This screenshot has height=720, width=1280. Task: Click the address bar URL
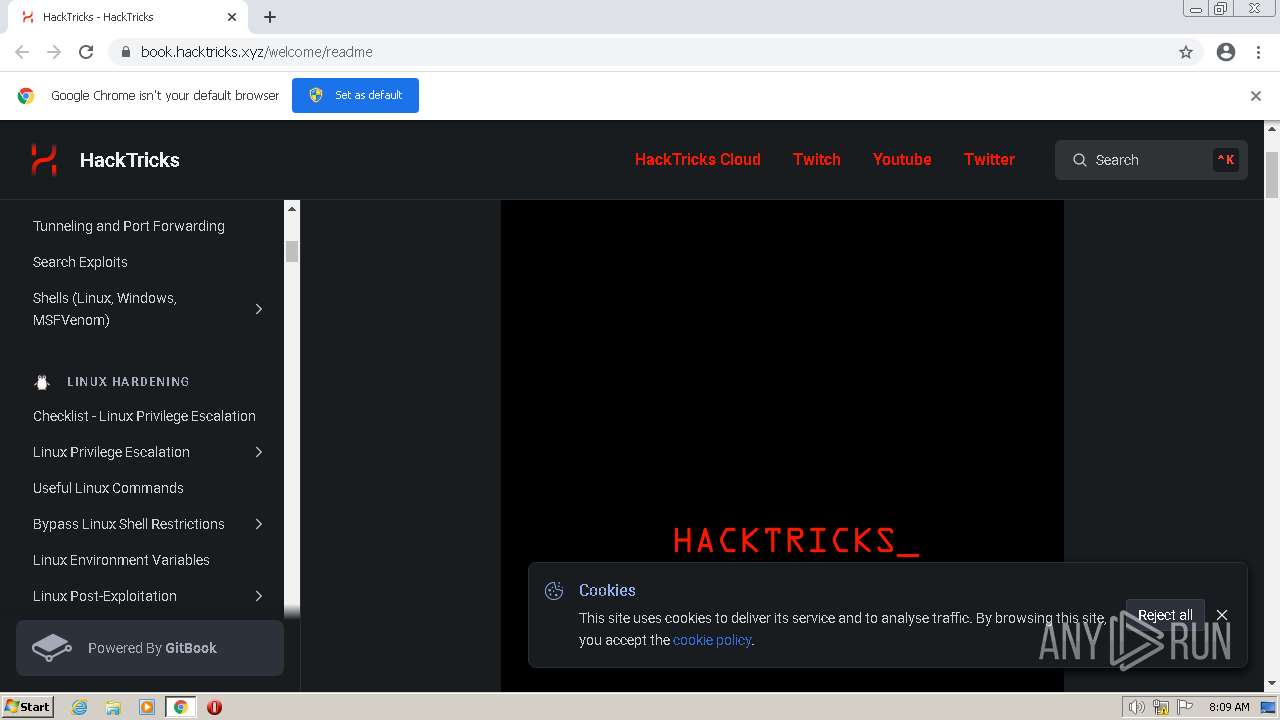point(257,52)
